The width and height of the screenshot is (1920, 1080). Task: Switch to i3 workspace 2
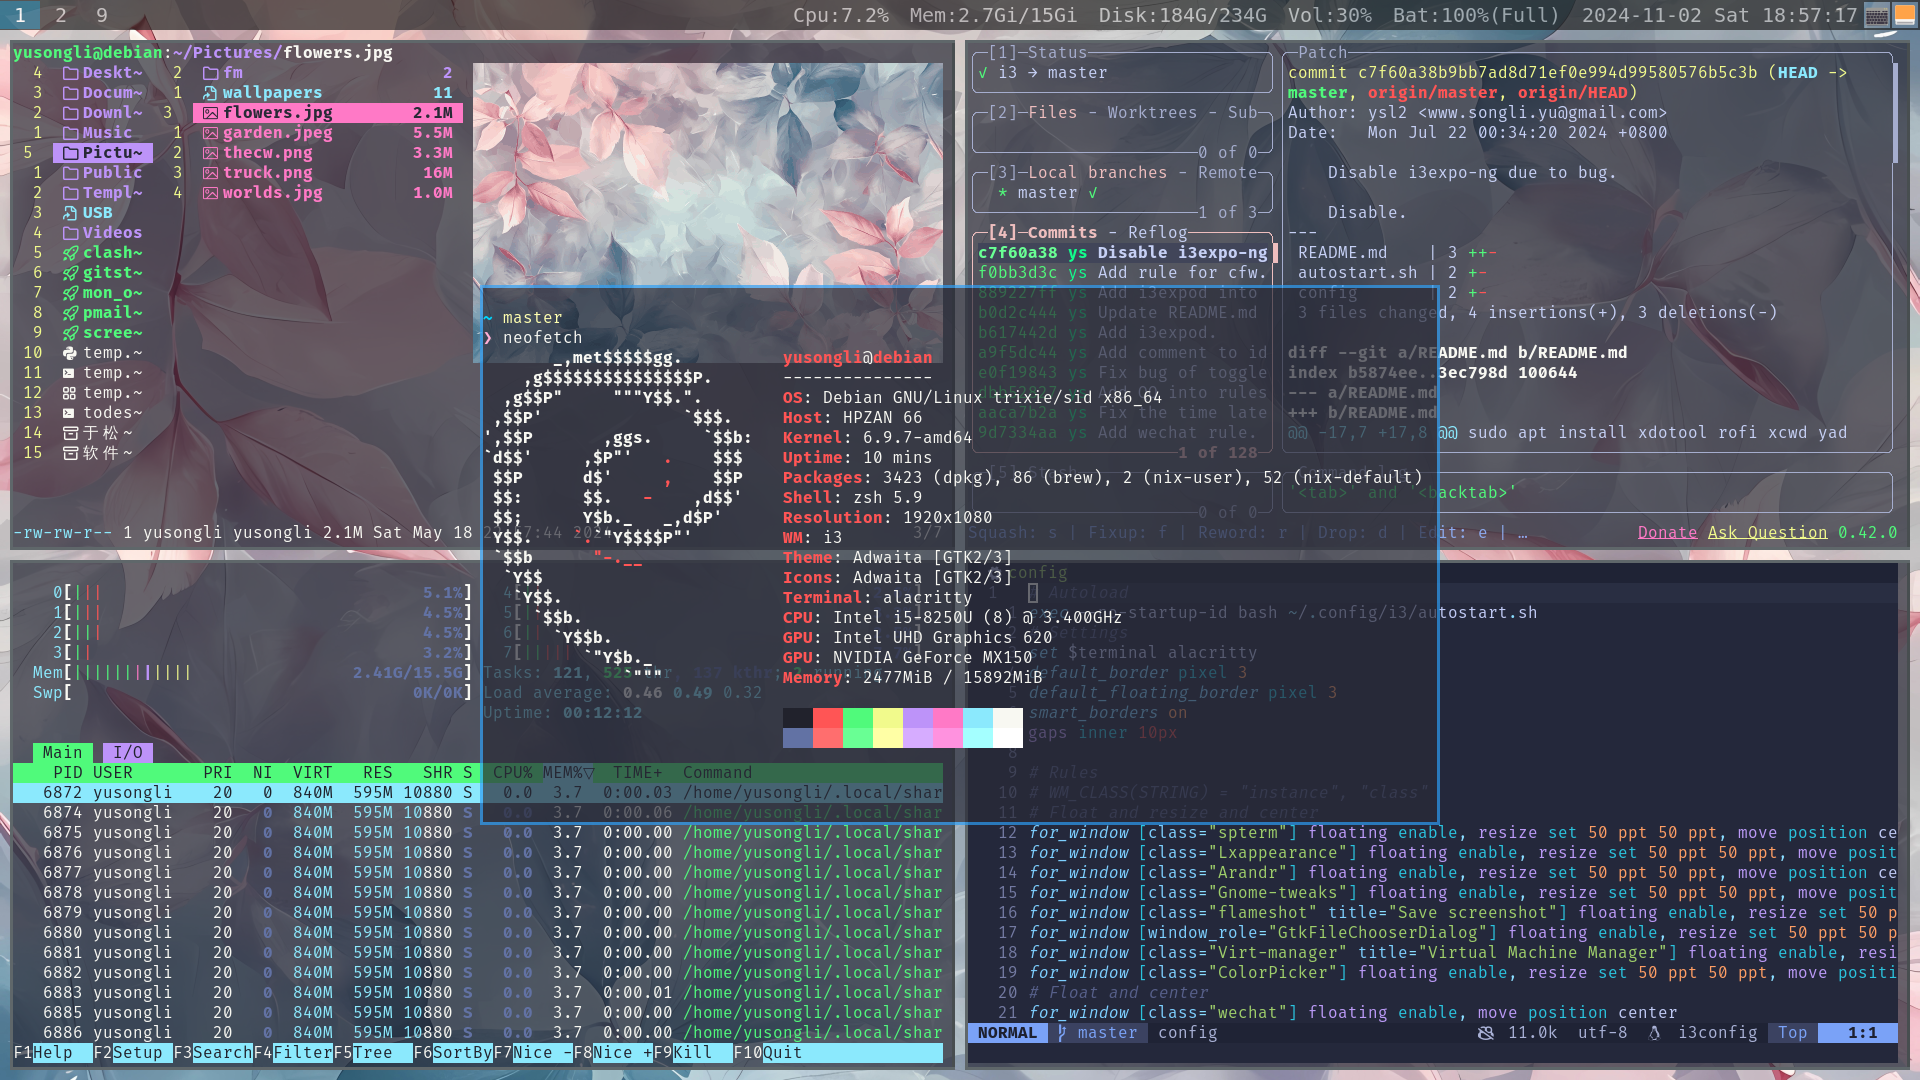pos(61,15)
